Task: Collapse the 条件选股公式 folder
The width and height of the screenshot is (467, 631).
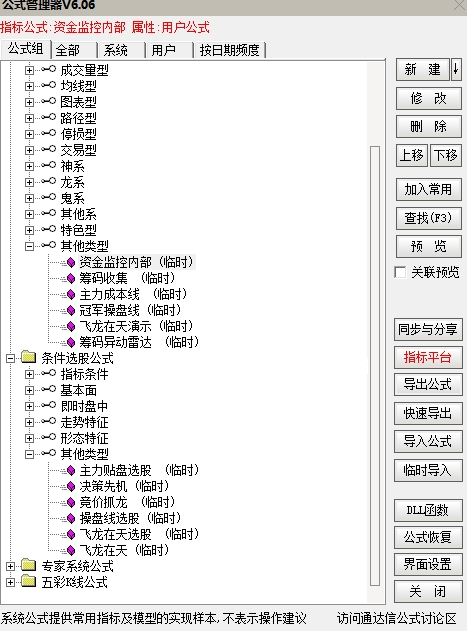Action: pyautogui.click(x=10, y=358)
